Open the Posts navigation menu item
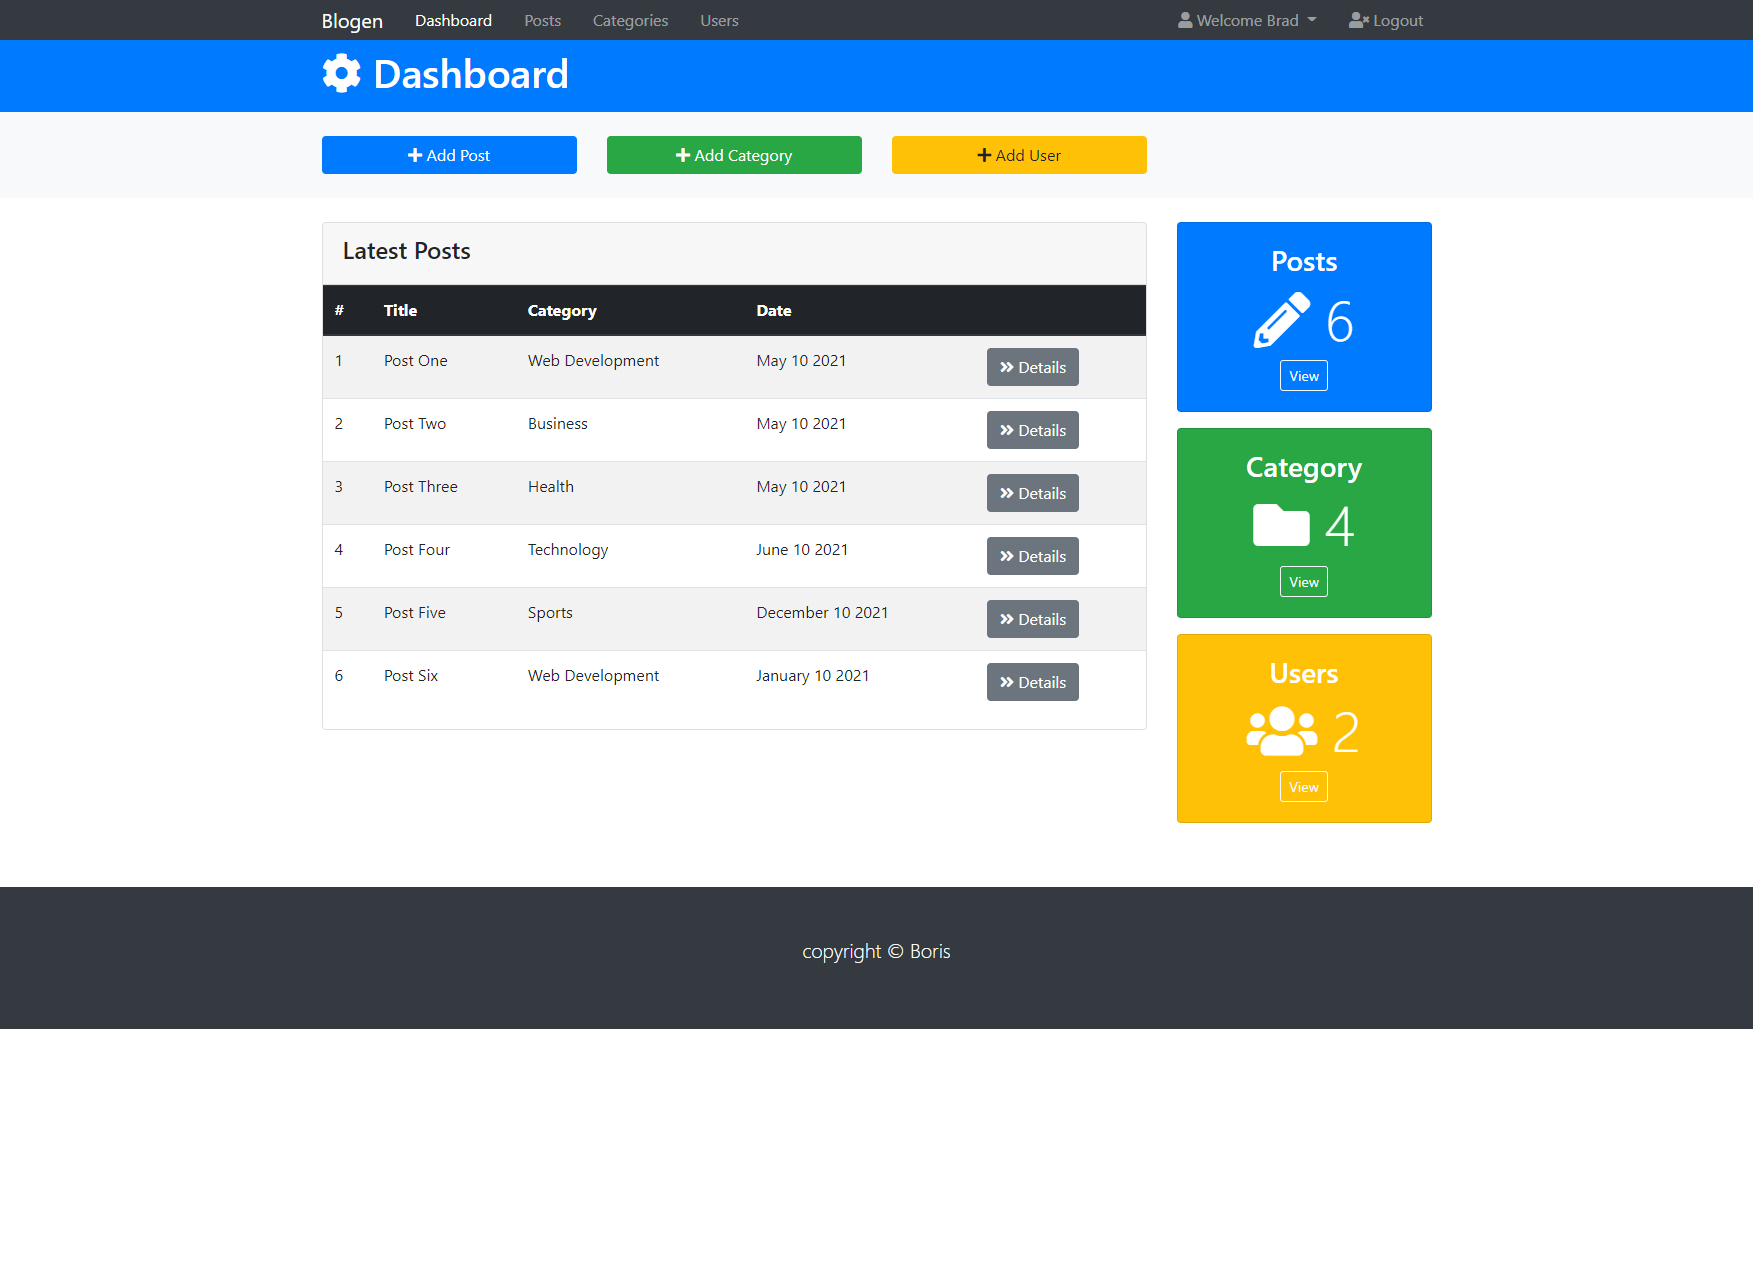This screenshot has height=1272, width=1753. click(x=542, y=20)
